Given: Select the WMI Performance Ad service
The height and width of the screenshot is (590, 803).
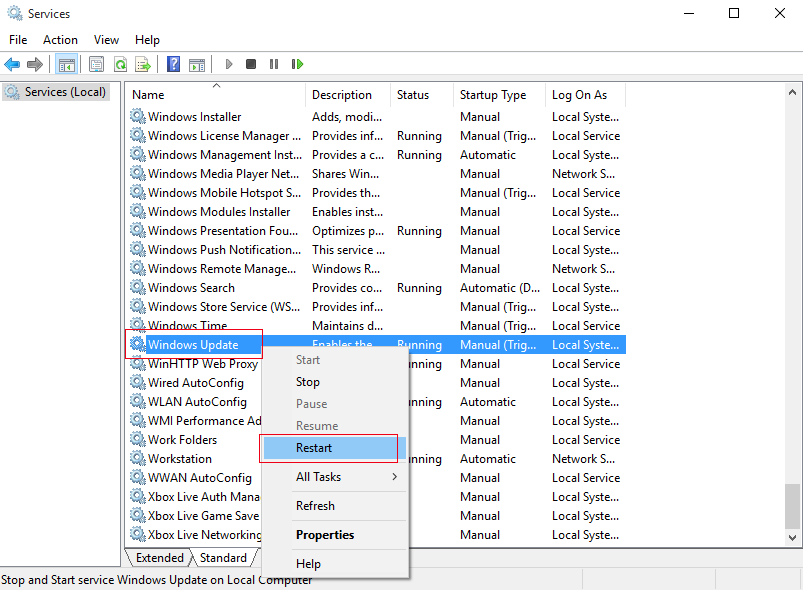Looking at the screenshot, I should click(x=205, y=420).
